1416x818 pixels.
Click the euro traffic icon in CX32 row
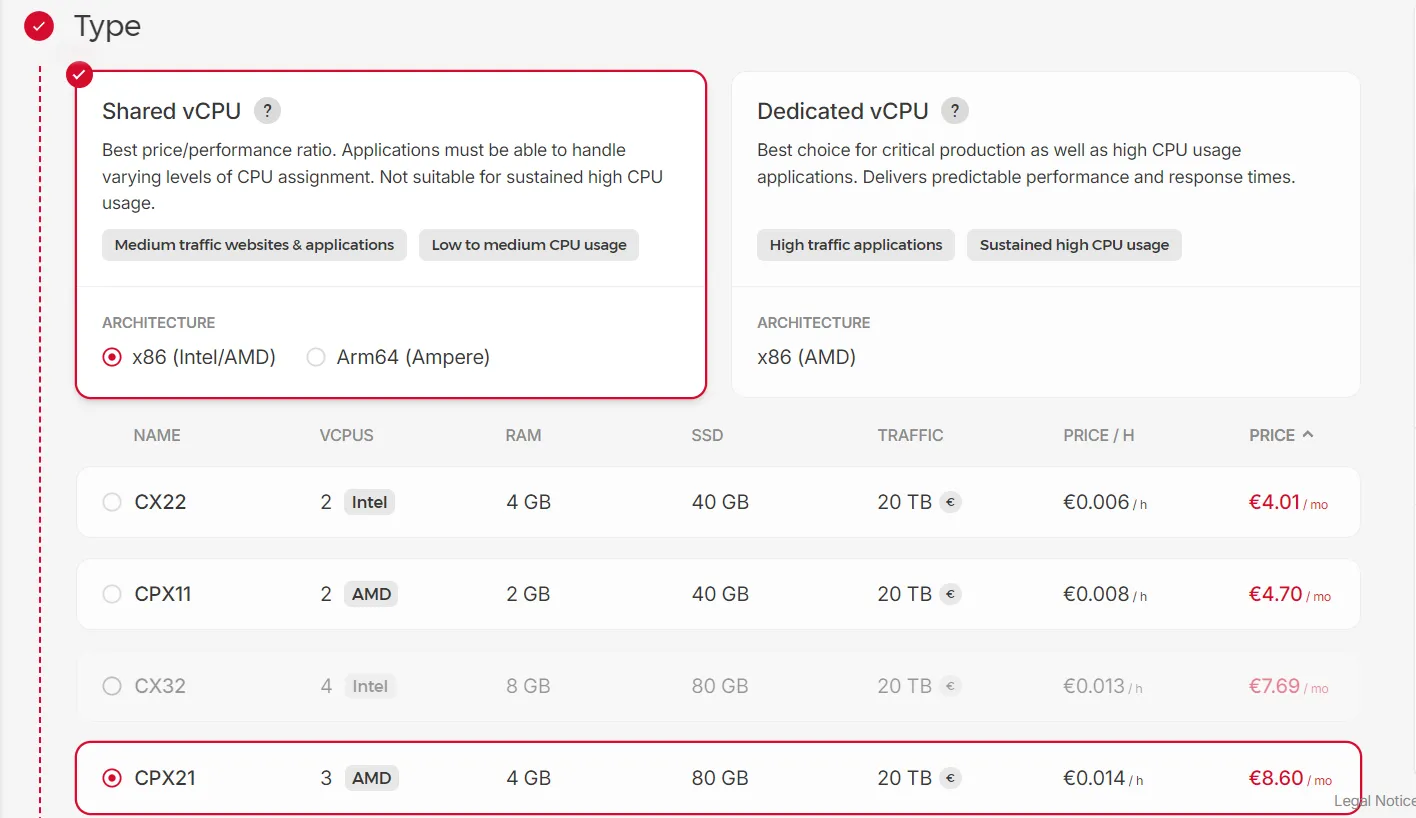950,686
